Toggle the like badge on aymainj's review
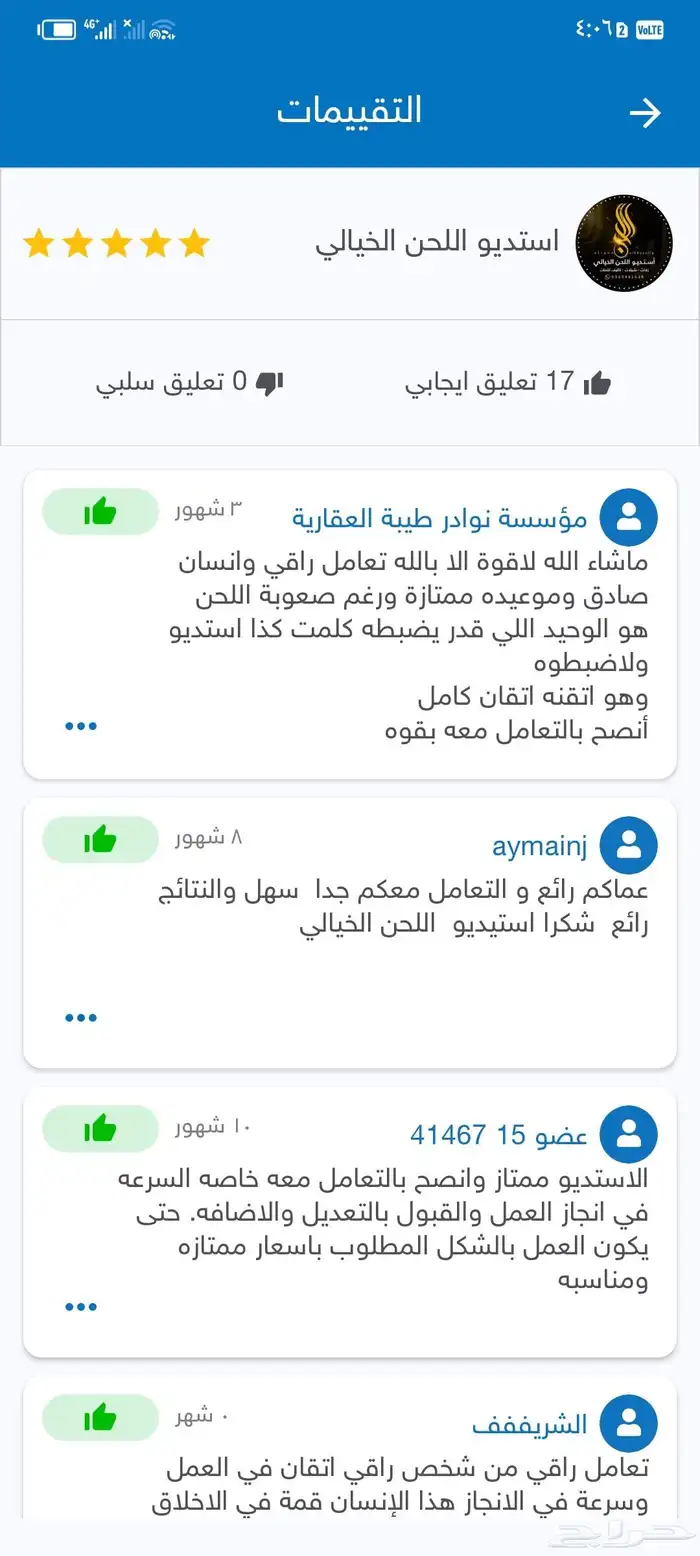The height and width of the screenshot is (1556, 700). [100, 840]
